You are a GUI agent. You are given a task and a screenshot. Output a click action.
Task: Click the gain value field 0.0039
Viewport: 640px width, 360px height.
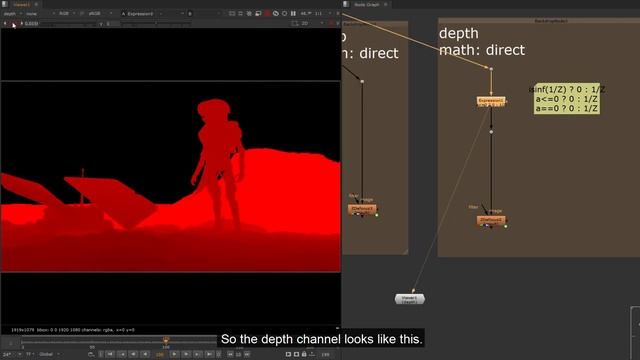pos(31,24)
